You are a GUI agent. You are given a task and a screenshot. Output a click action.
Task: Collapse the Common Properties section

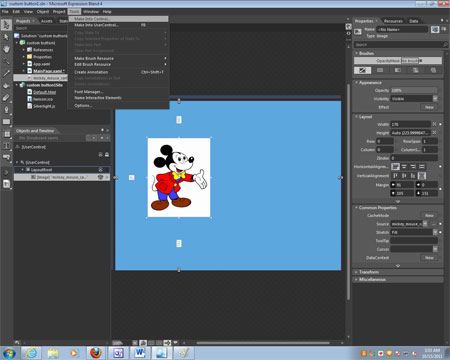356,207
